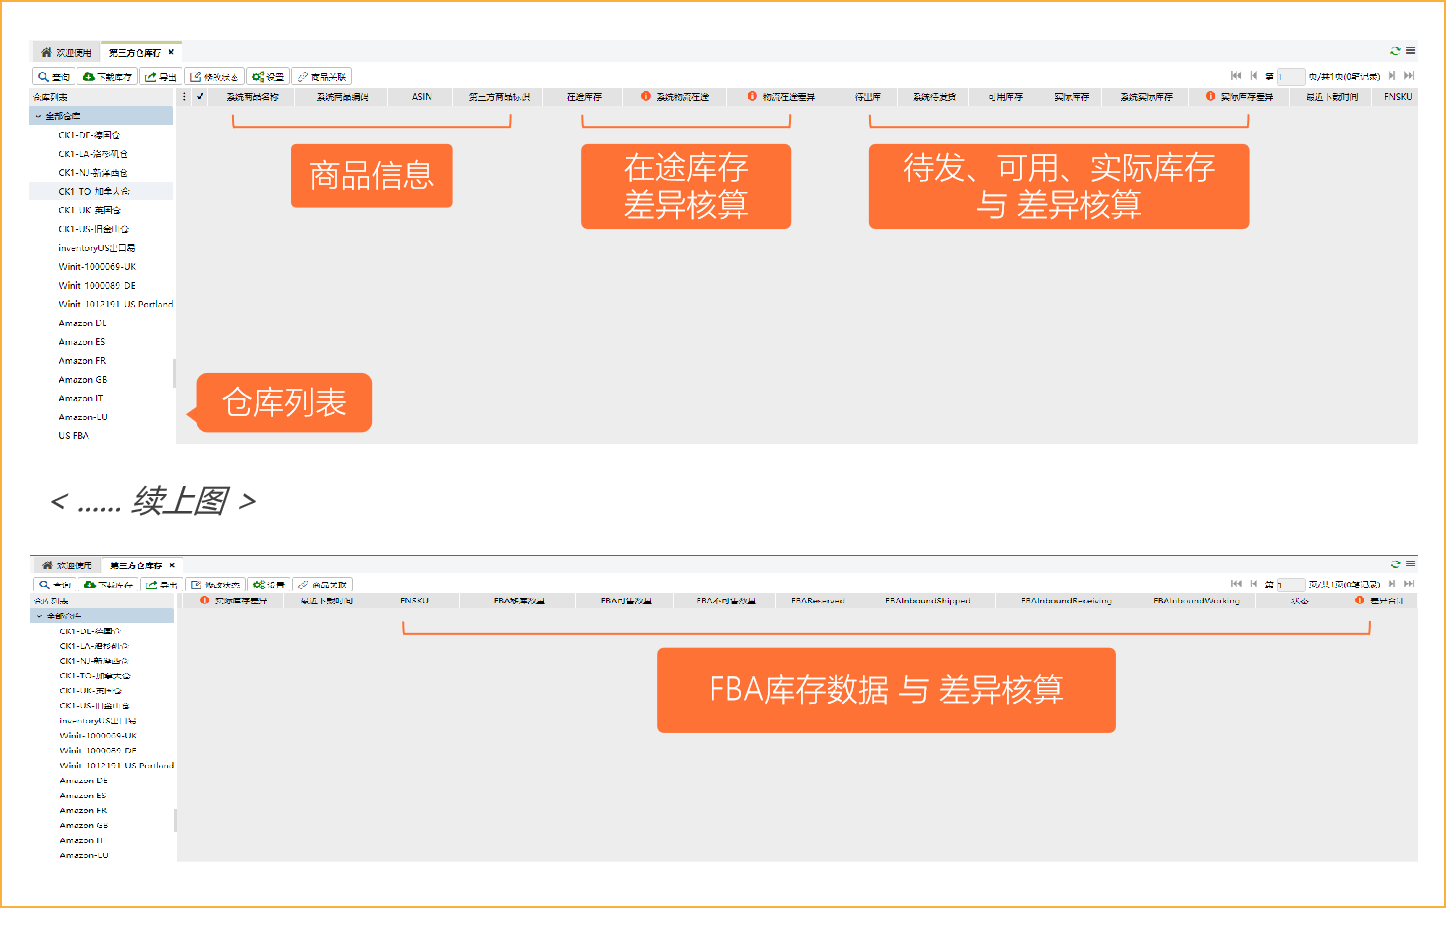The width and height of the screenshot is (1447, 942).
Task: Select the Amazon DE warehouse entry
Action: 82,322
